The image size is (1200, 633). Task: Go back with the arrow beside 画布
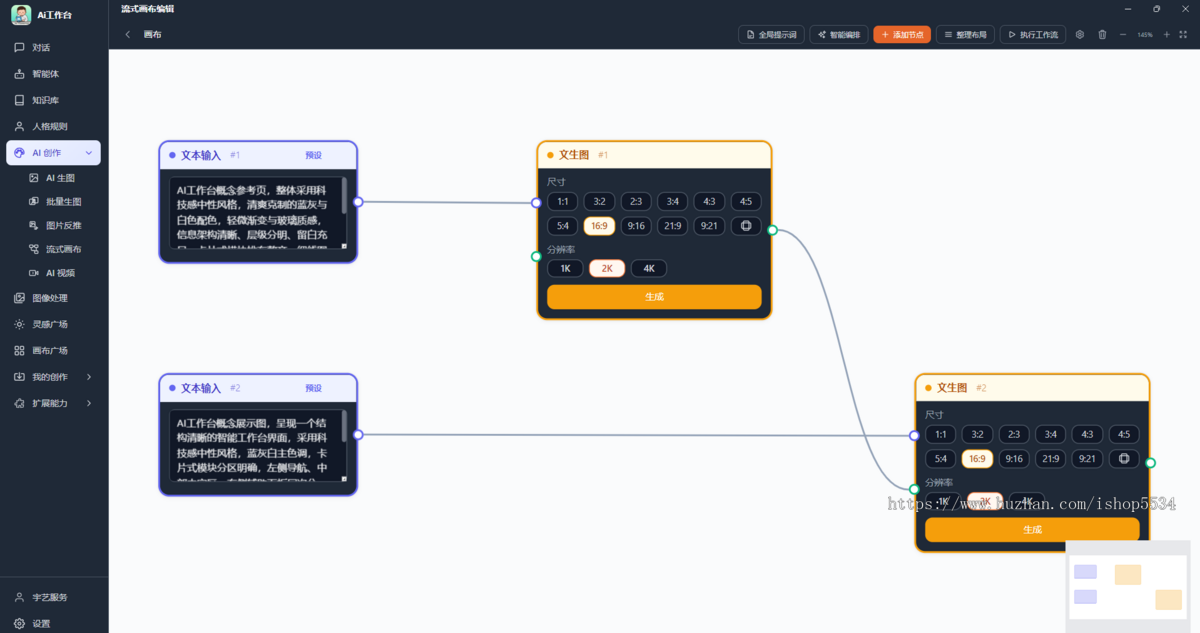pyautogui.click(x=128, y=34)
